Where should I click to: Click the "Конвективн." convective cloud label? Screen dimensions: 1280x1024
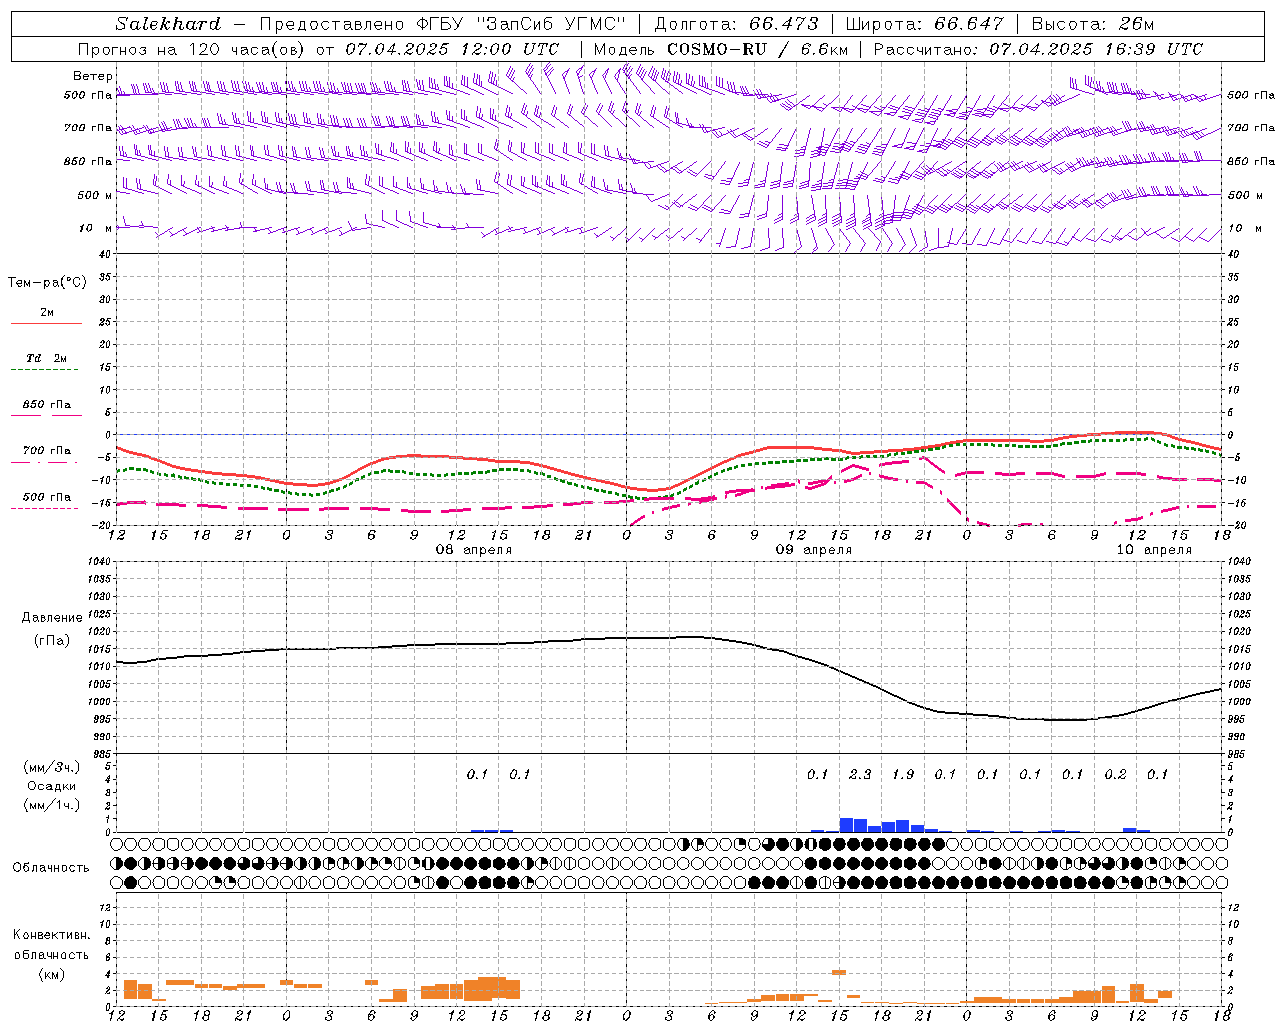[x=52, y=935]
